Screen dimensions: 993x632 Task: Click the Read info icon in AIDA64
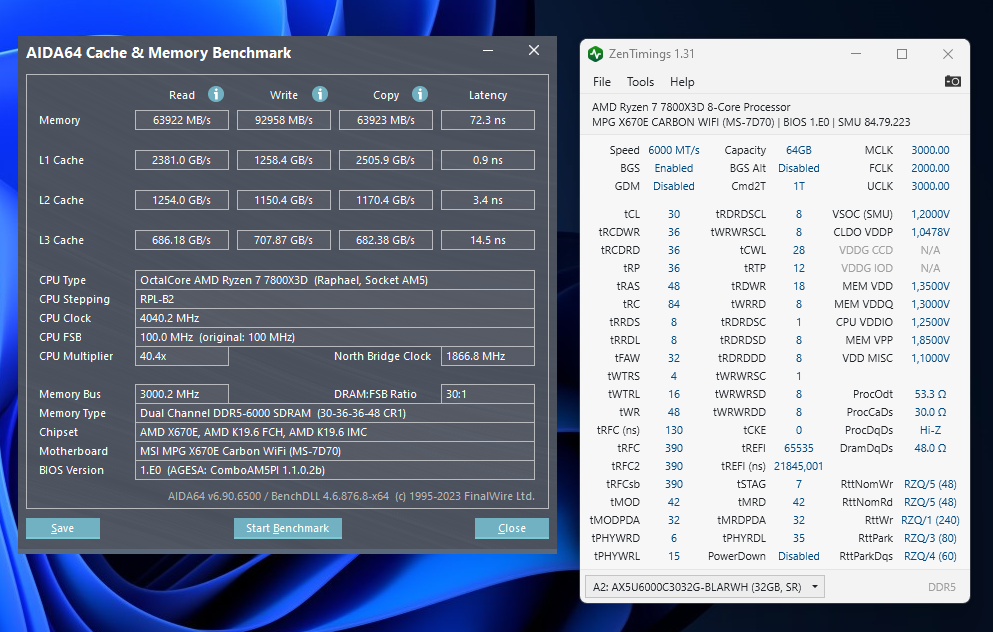pos(216,94)
